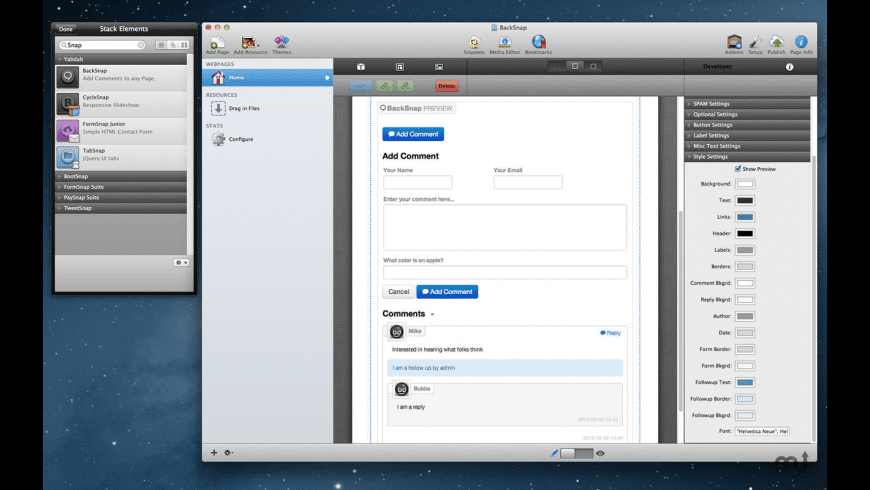The width and height of the screenshot is (870, 490).
Task: Click the Your Name input field
Action: tap(417, 183)
